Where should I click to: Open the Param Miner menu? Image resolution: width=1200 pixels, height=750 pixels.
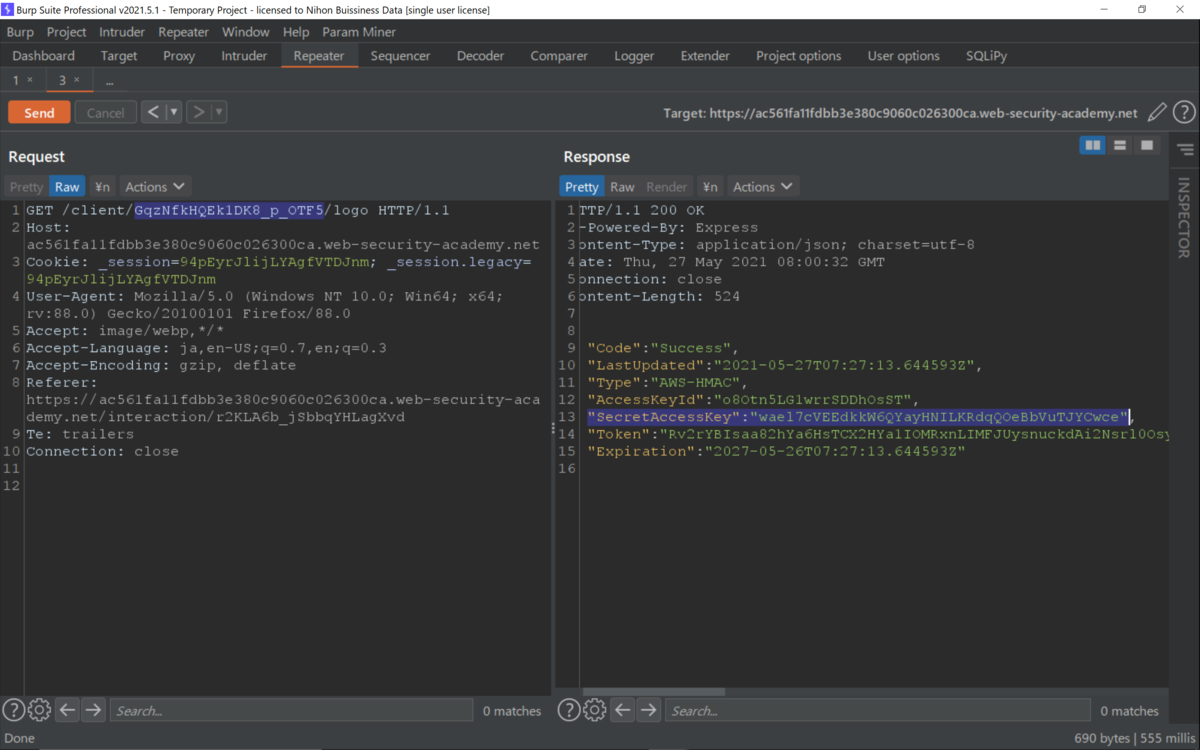pos(359,32)
